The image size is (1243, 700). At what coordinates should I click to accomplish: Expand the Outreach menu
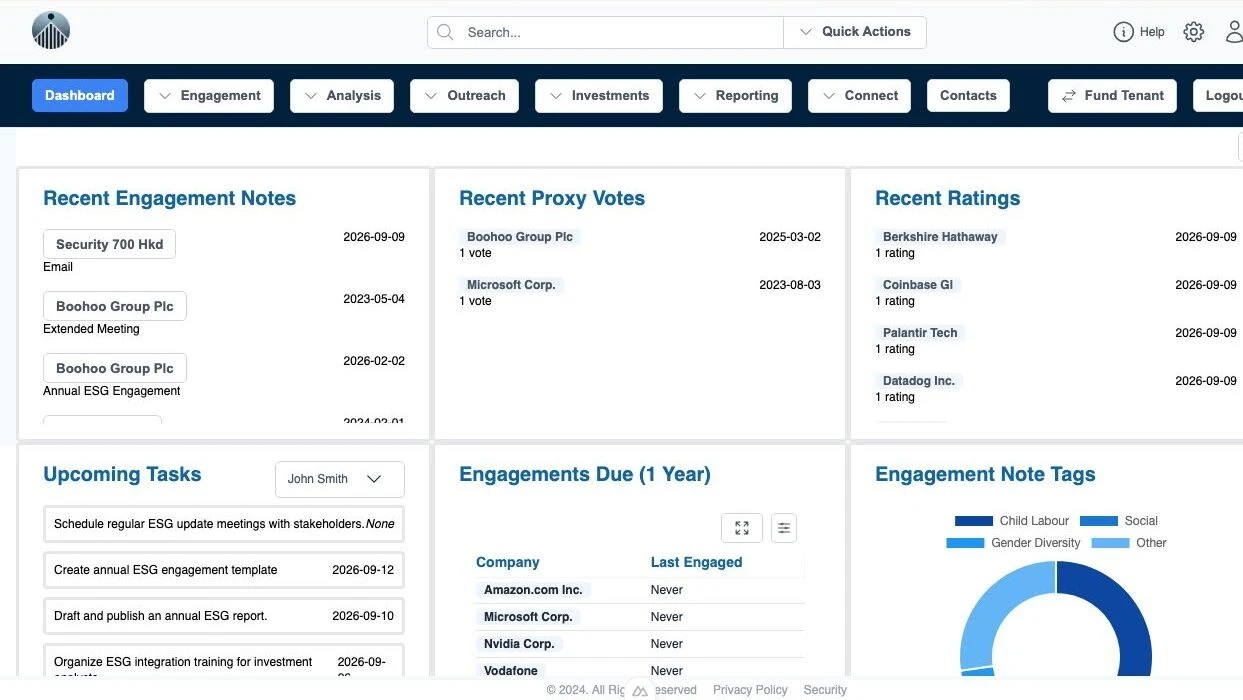click(x=465, y=96)
